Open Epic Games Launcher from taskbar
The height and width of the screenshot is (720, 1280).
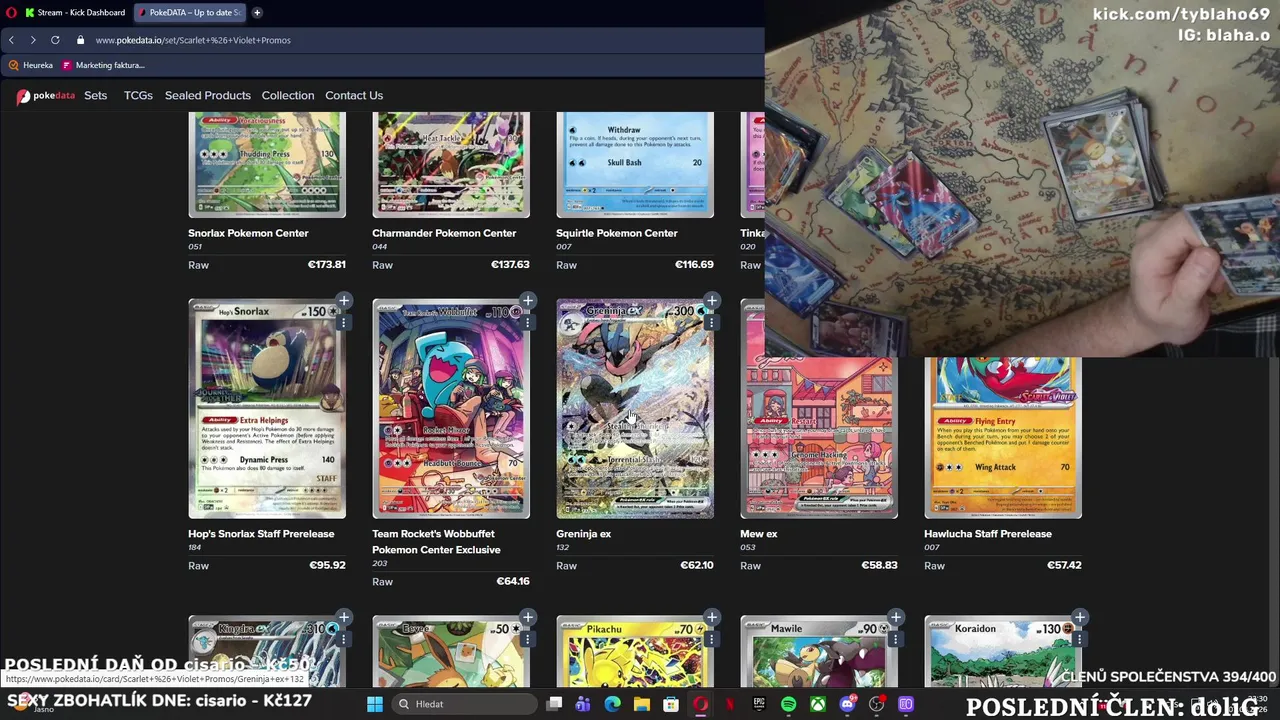759,704
